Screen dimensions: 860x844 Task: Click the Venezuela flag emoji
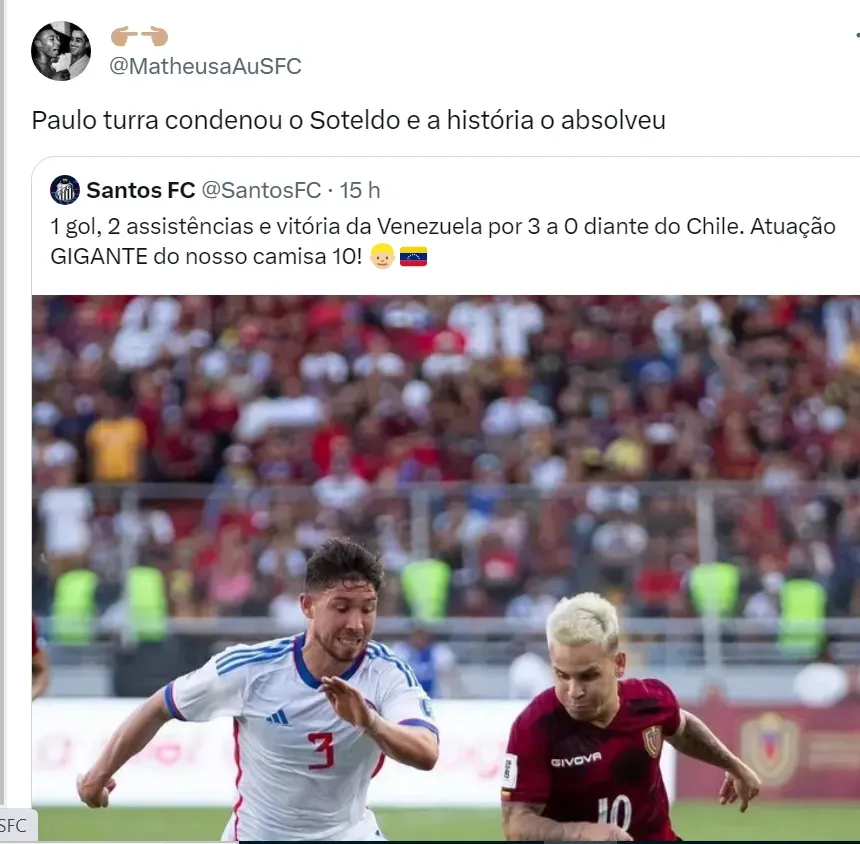(414, 257)
